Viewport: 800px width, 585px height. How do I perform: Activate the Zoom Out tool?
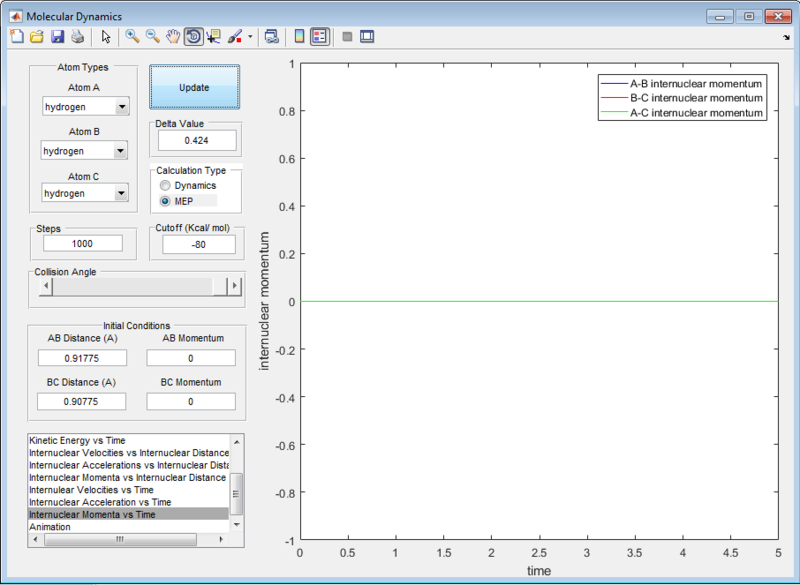[x=153, y=37]
